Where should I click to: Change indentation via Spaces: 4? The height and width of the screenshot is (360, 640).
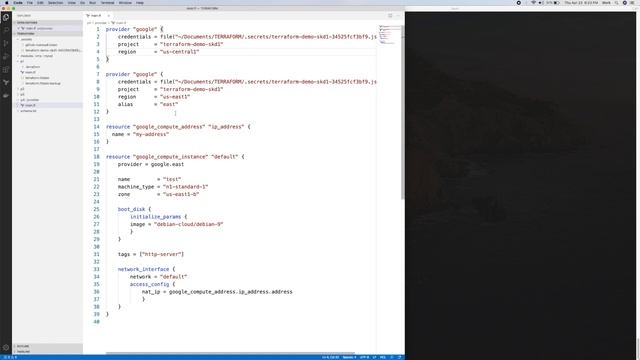(x=349, y=357)
